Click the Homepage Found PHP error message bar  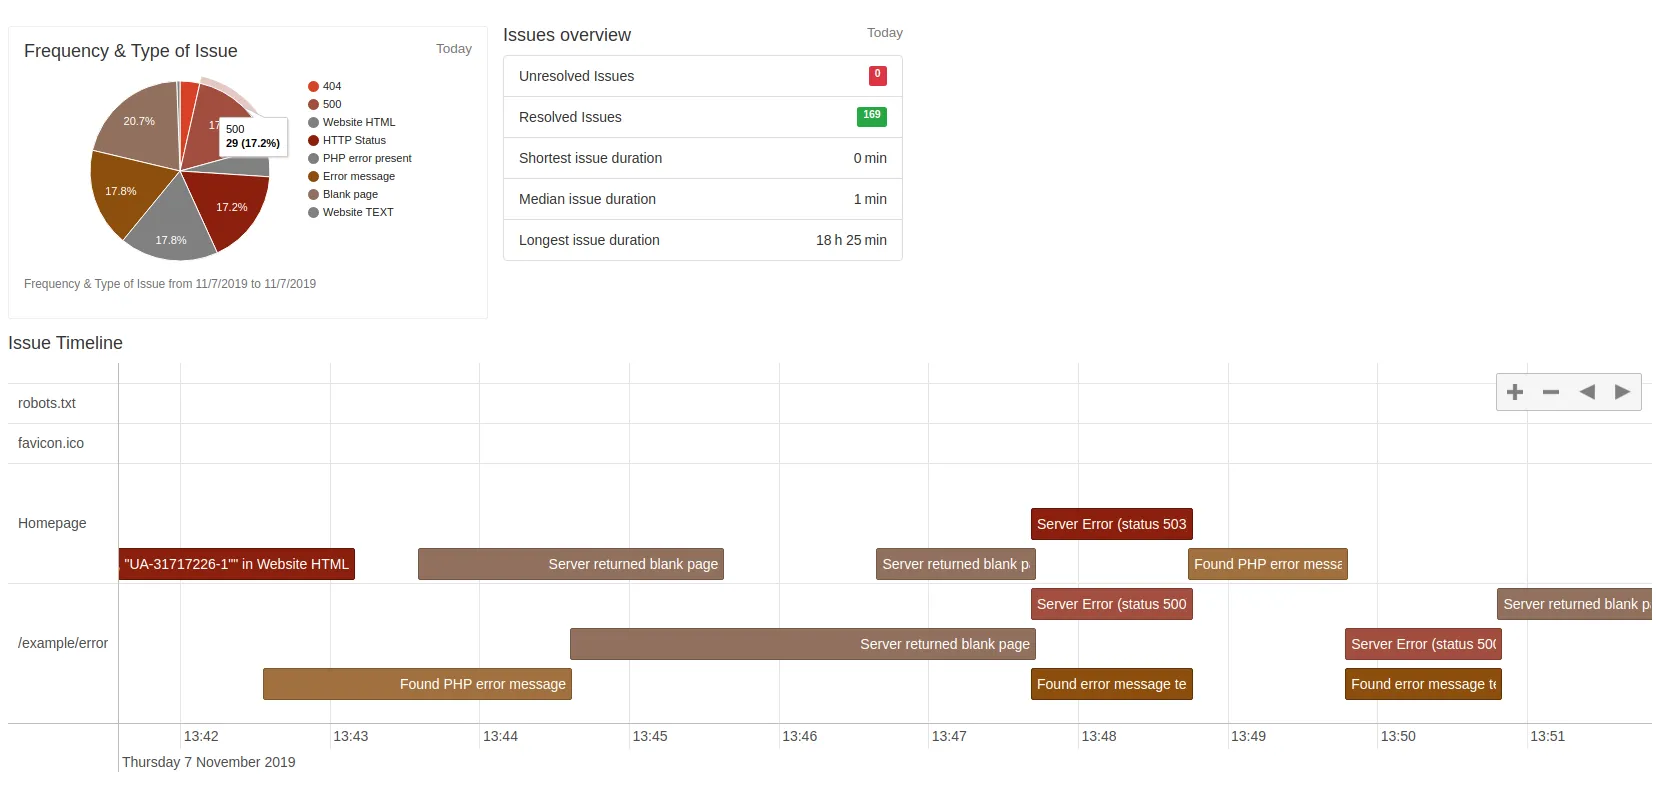[x=1267, y=564]
